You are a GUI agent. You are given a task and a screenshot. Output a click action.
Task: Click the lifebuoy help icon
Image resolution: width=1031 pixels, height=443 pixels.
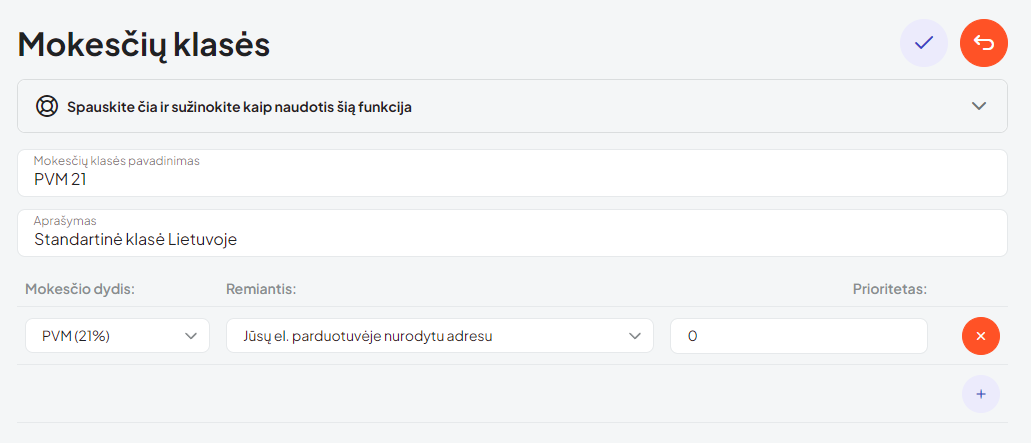pos(46,106)
